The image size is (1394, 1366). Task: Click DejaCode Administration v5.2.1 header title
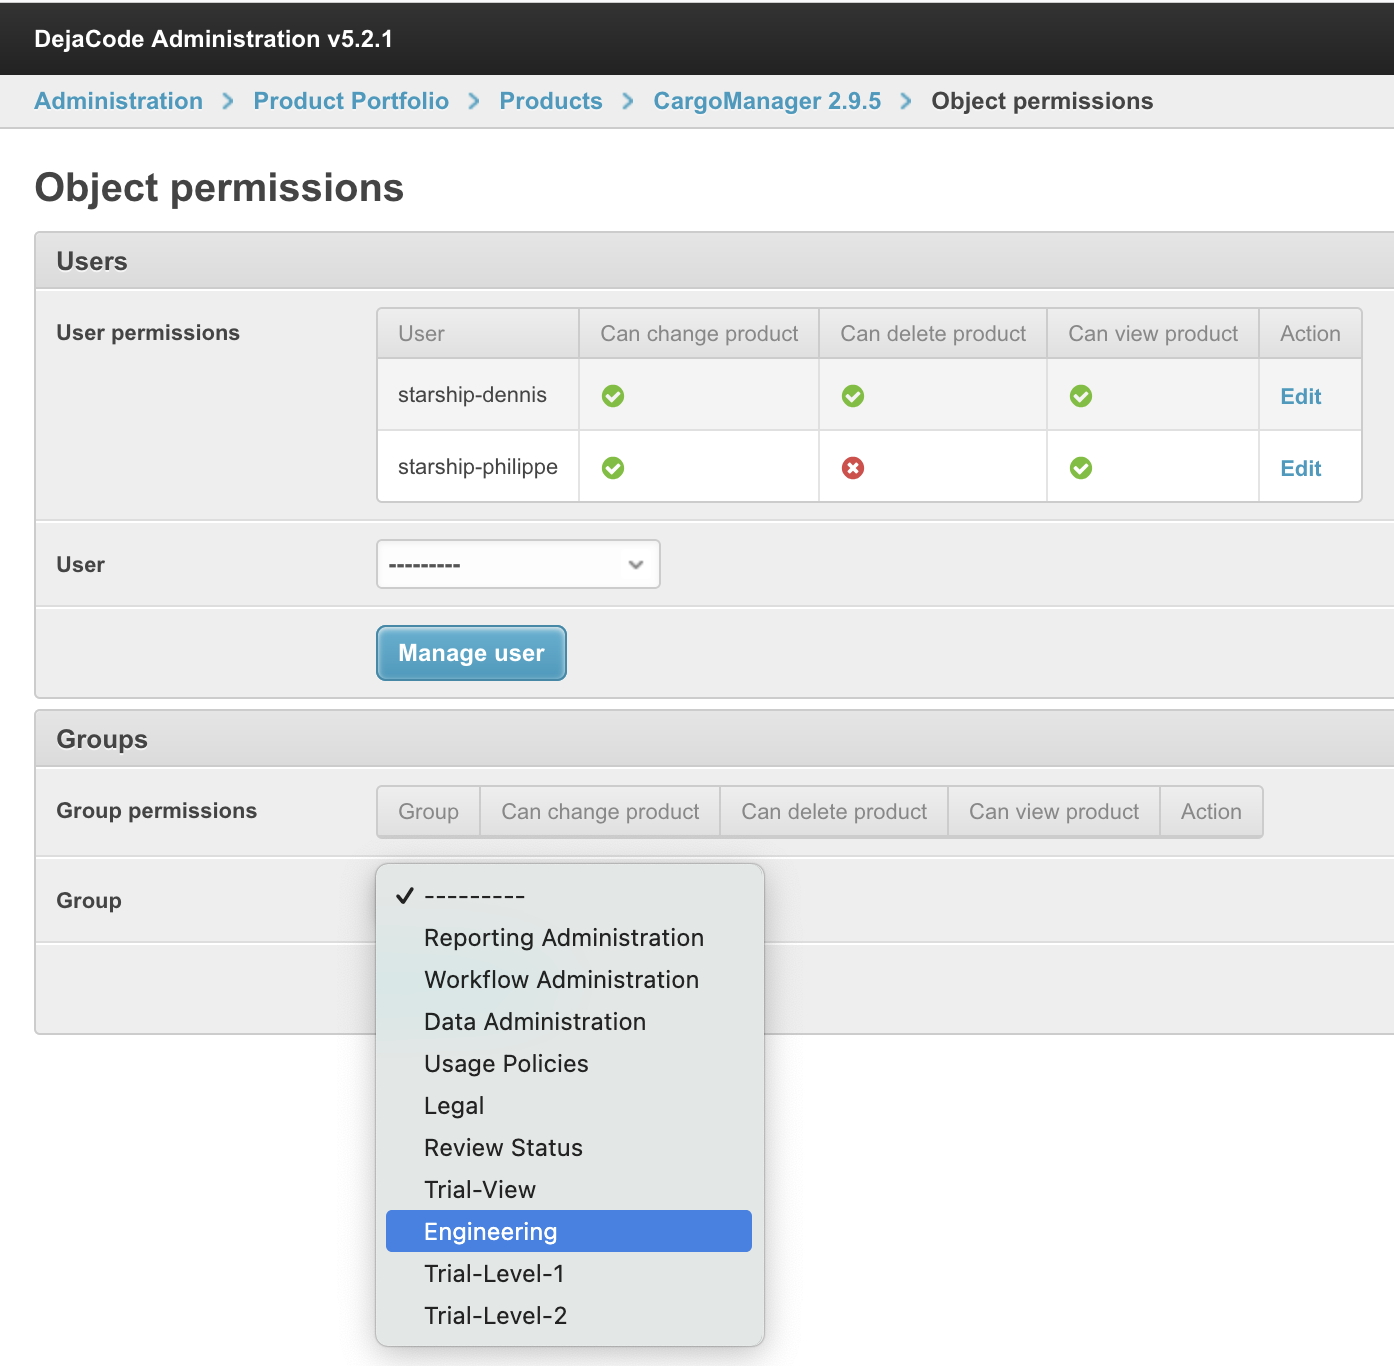point(213,39)
